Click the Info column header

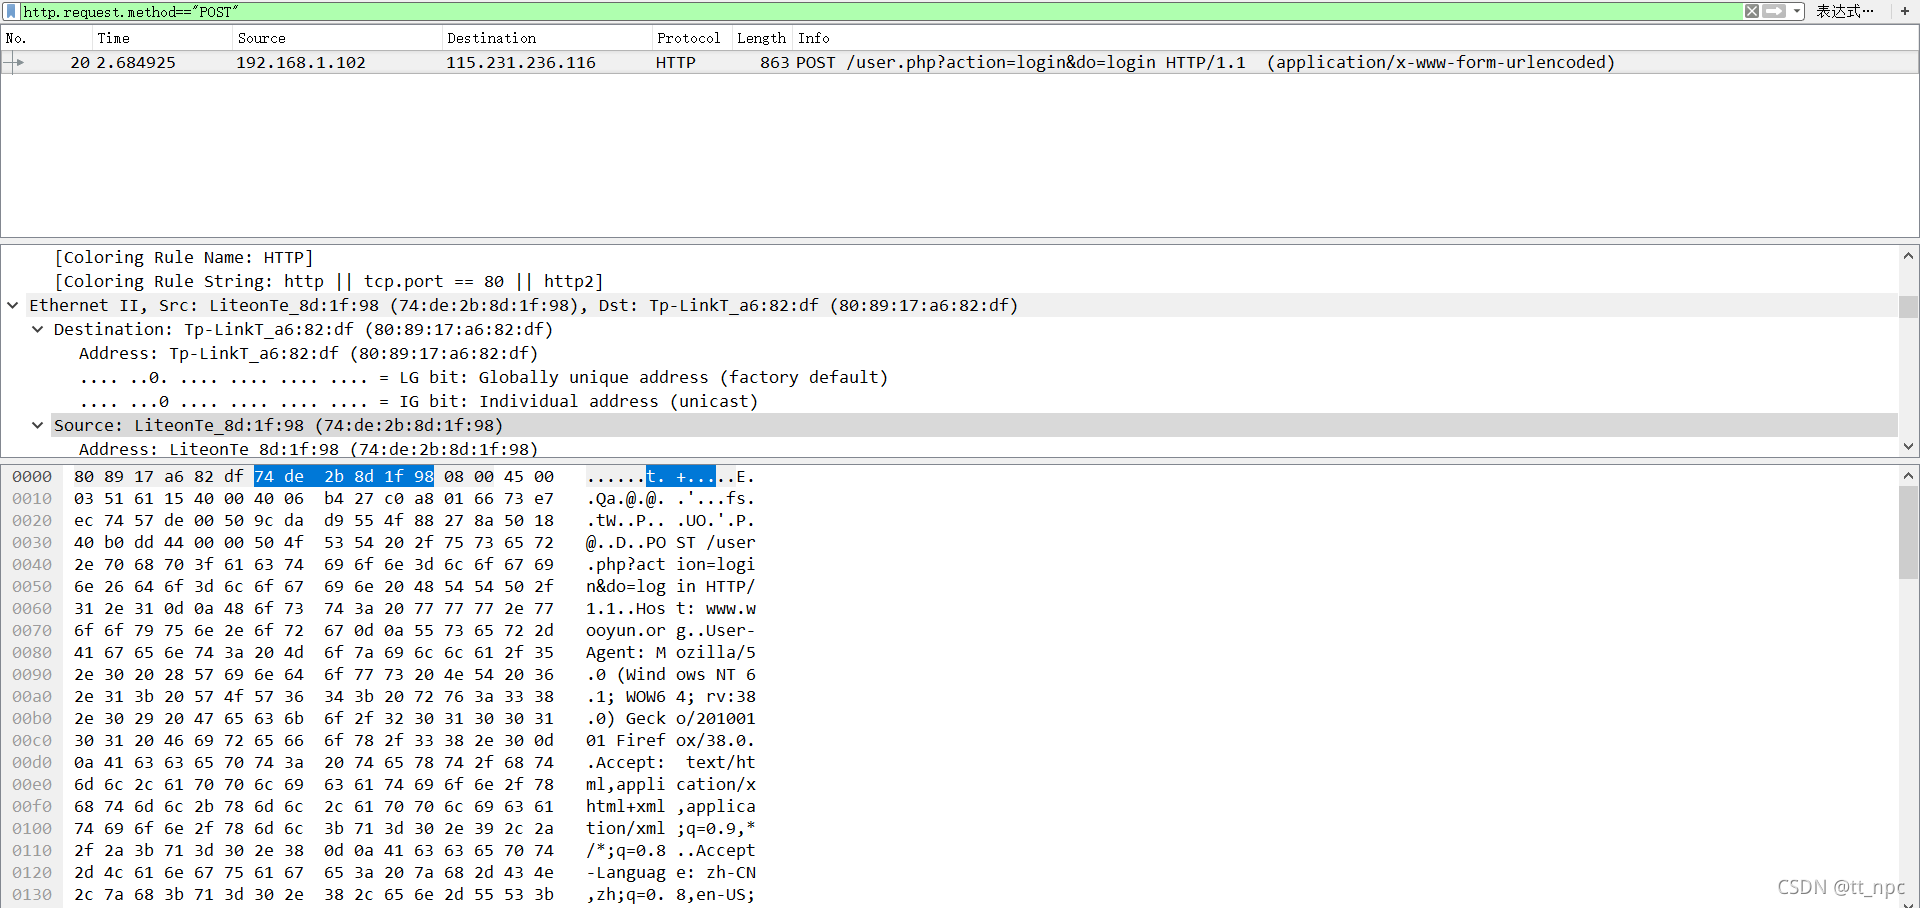click(1355, 38)
